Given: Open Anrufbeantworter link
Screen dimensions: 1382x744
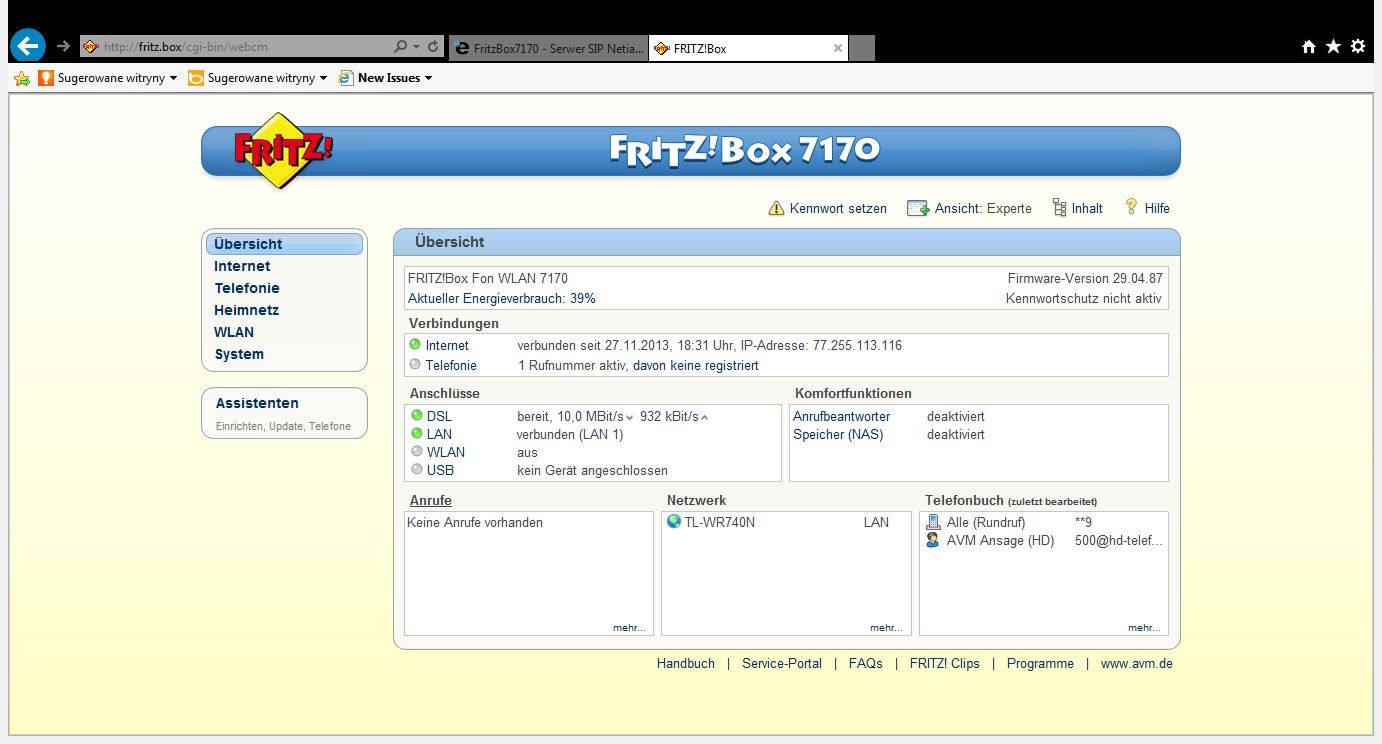Looking at the screenshot, I should pos(841,416).
